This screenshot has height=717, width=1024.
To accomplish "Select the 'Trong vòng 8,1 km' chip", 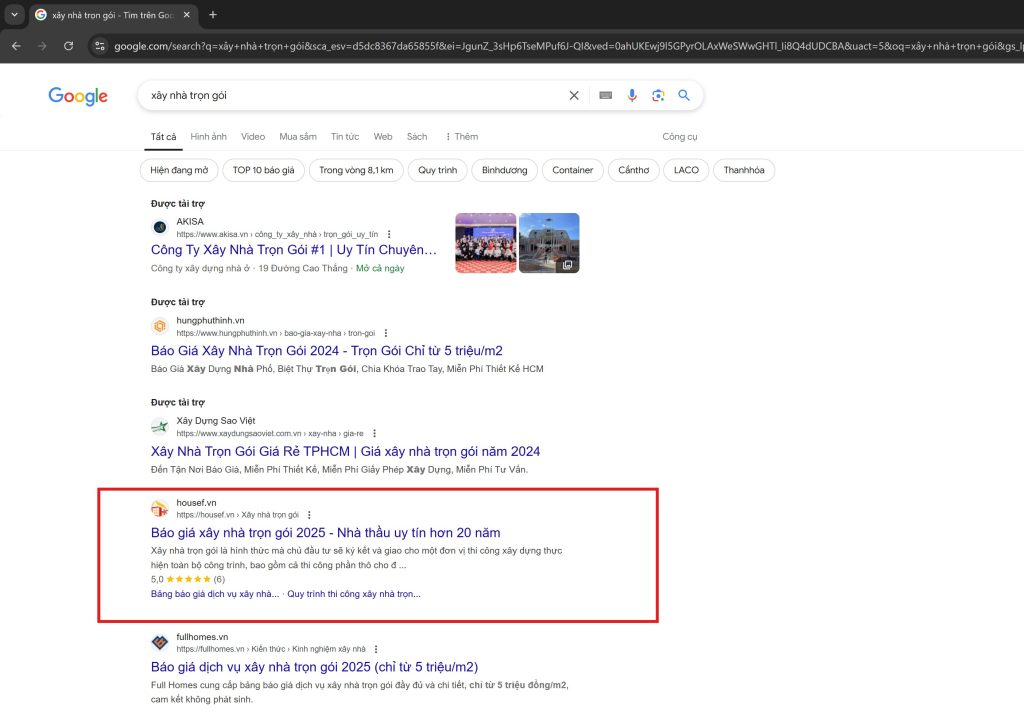I will click(x=356, y=170).
